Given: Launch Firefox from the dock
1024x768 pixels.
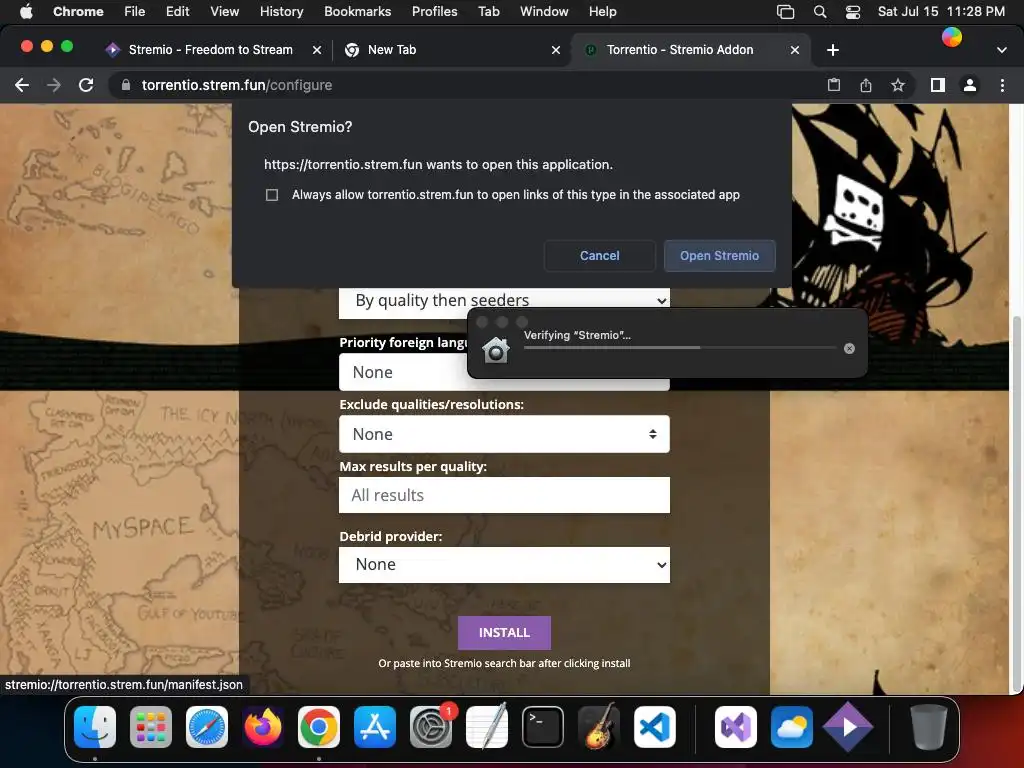Looking at the screenshot, I should click(x=263, y=727).
